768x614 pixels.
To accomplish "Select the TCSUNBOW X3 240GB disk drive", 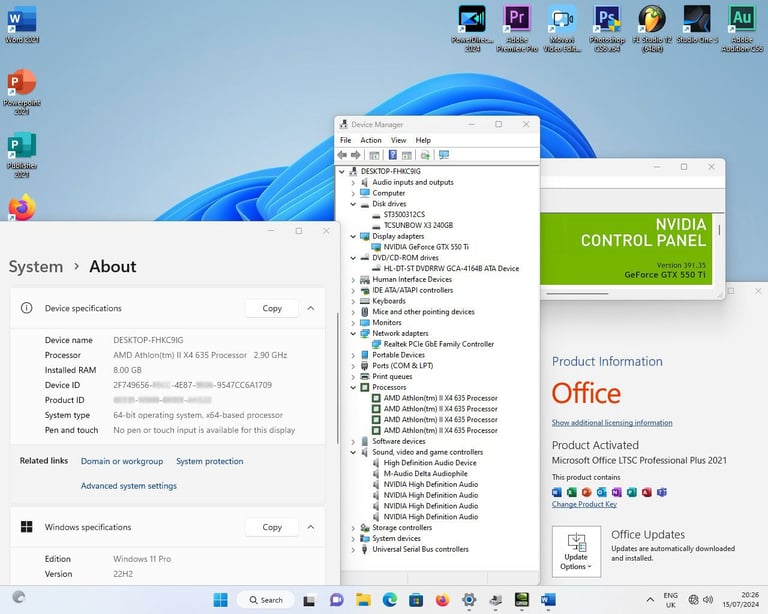I will [x=418, y=226].
